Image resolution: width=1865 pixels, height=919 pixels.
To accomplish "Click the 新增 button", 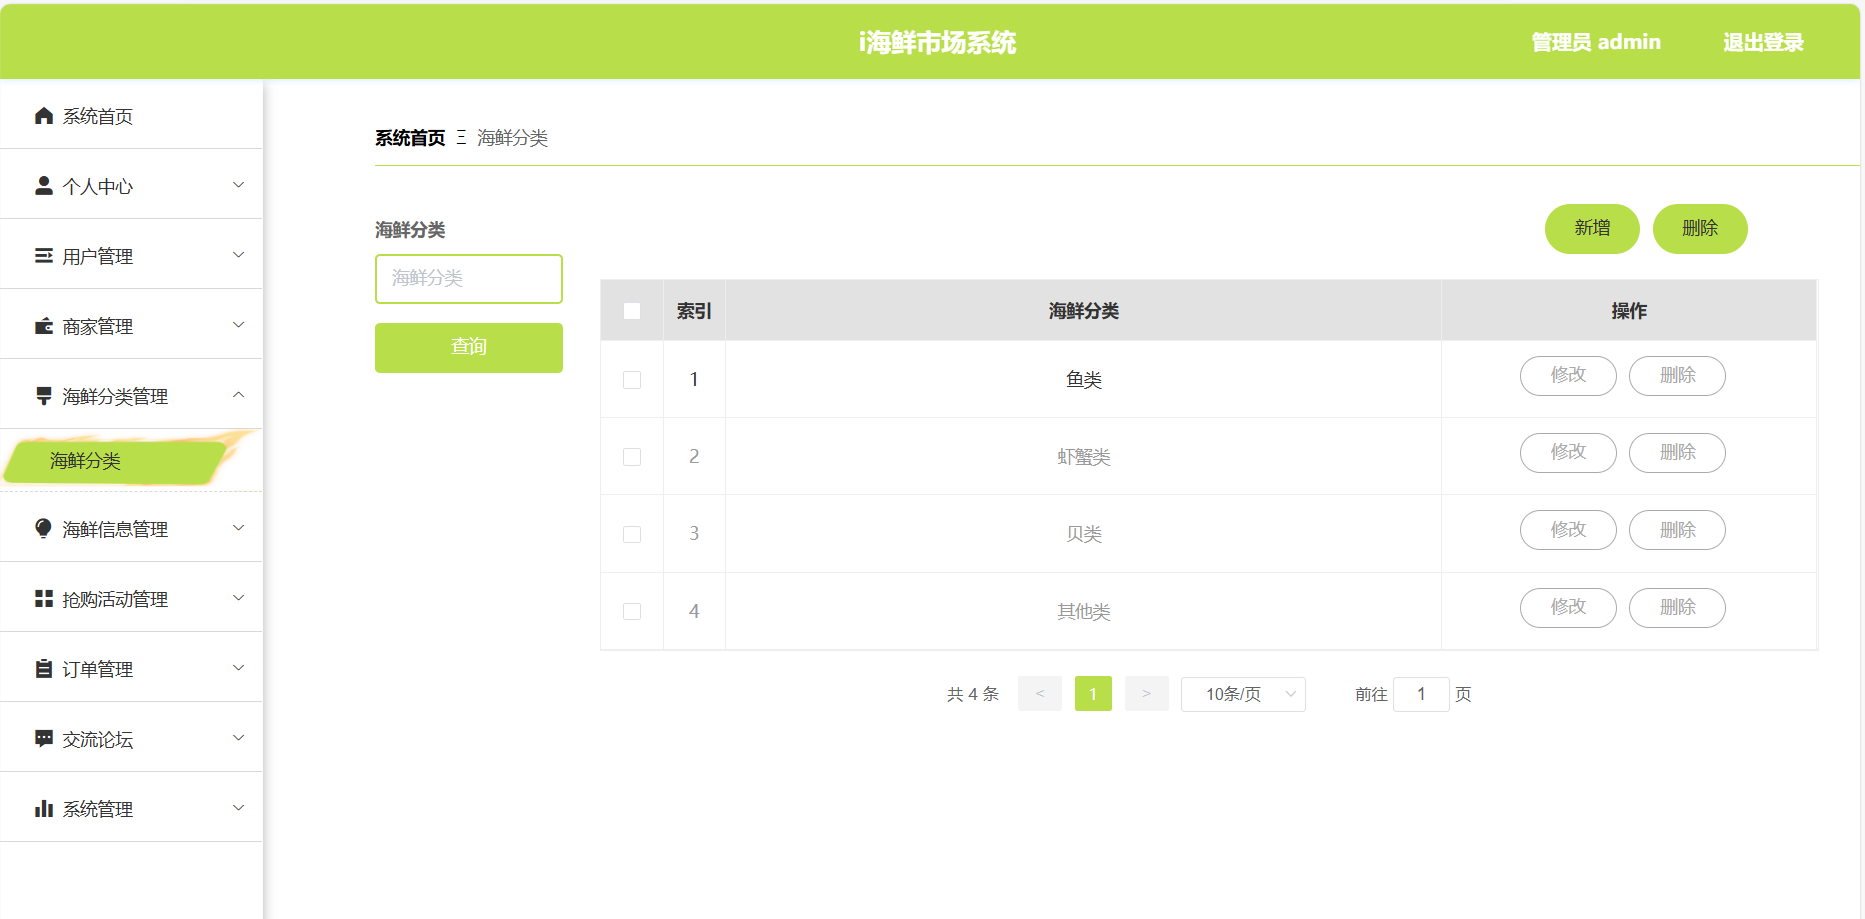I will pyautogui.click(x=1592, y=229).
